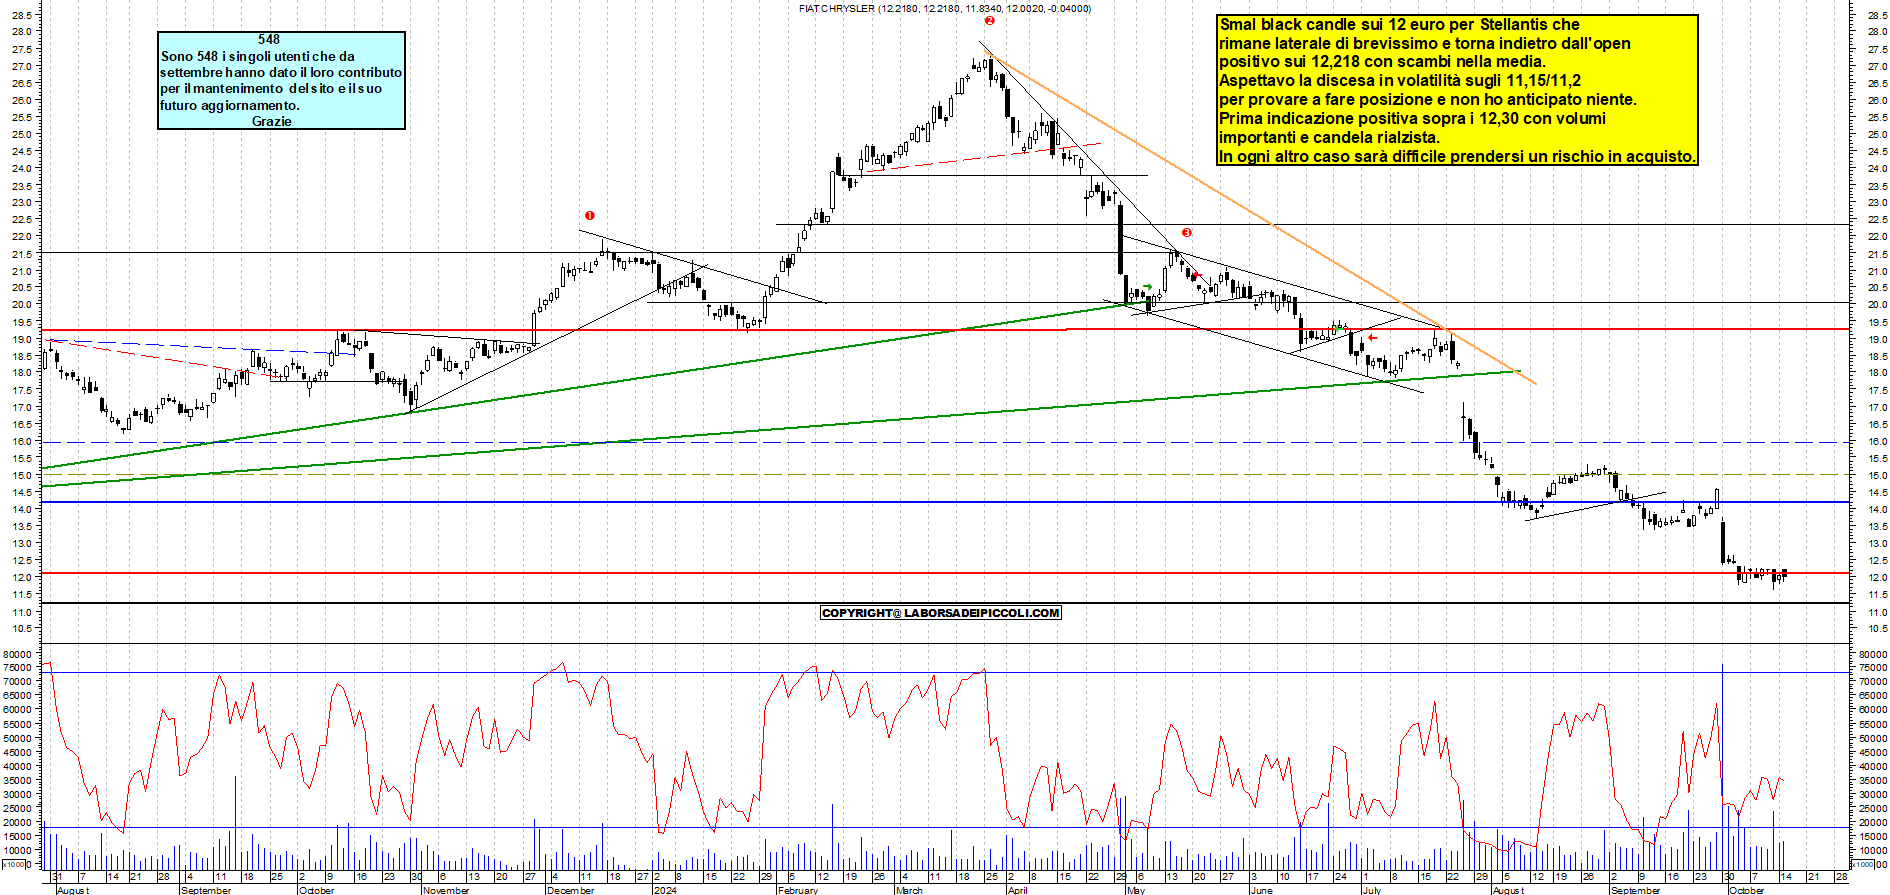Click the small red arrow in early July
Screen dimensions: 1890x895
[1373, 338]
